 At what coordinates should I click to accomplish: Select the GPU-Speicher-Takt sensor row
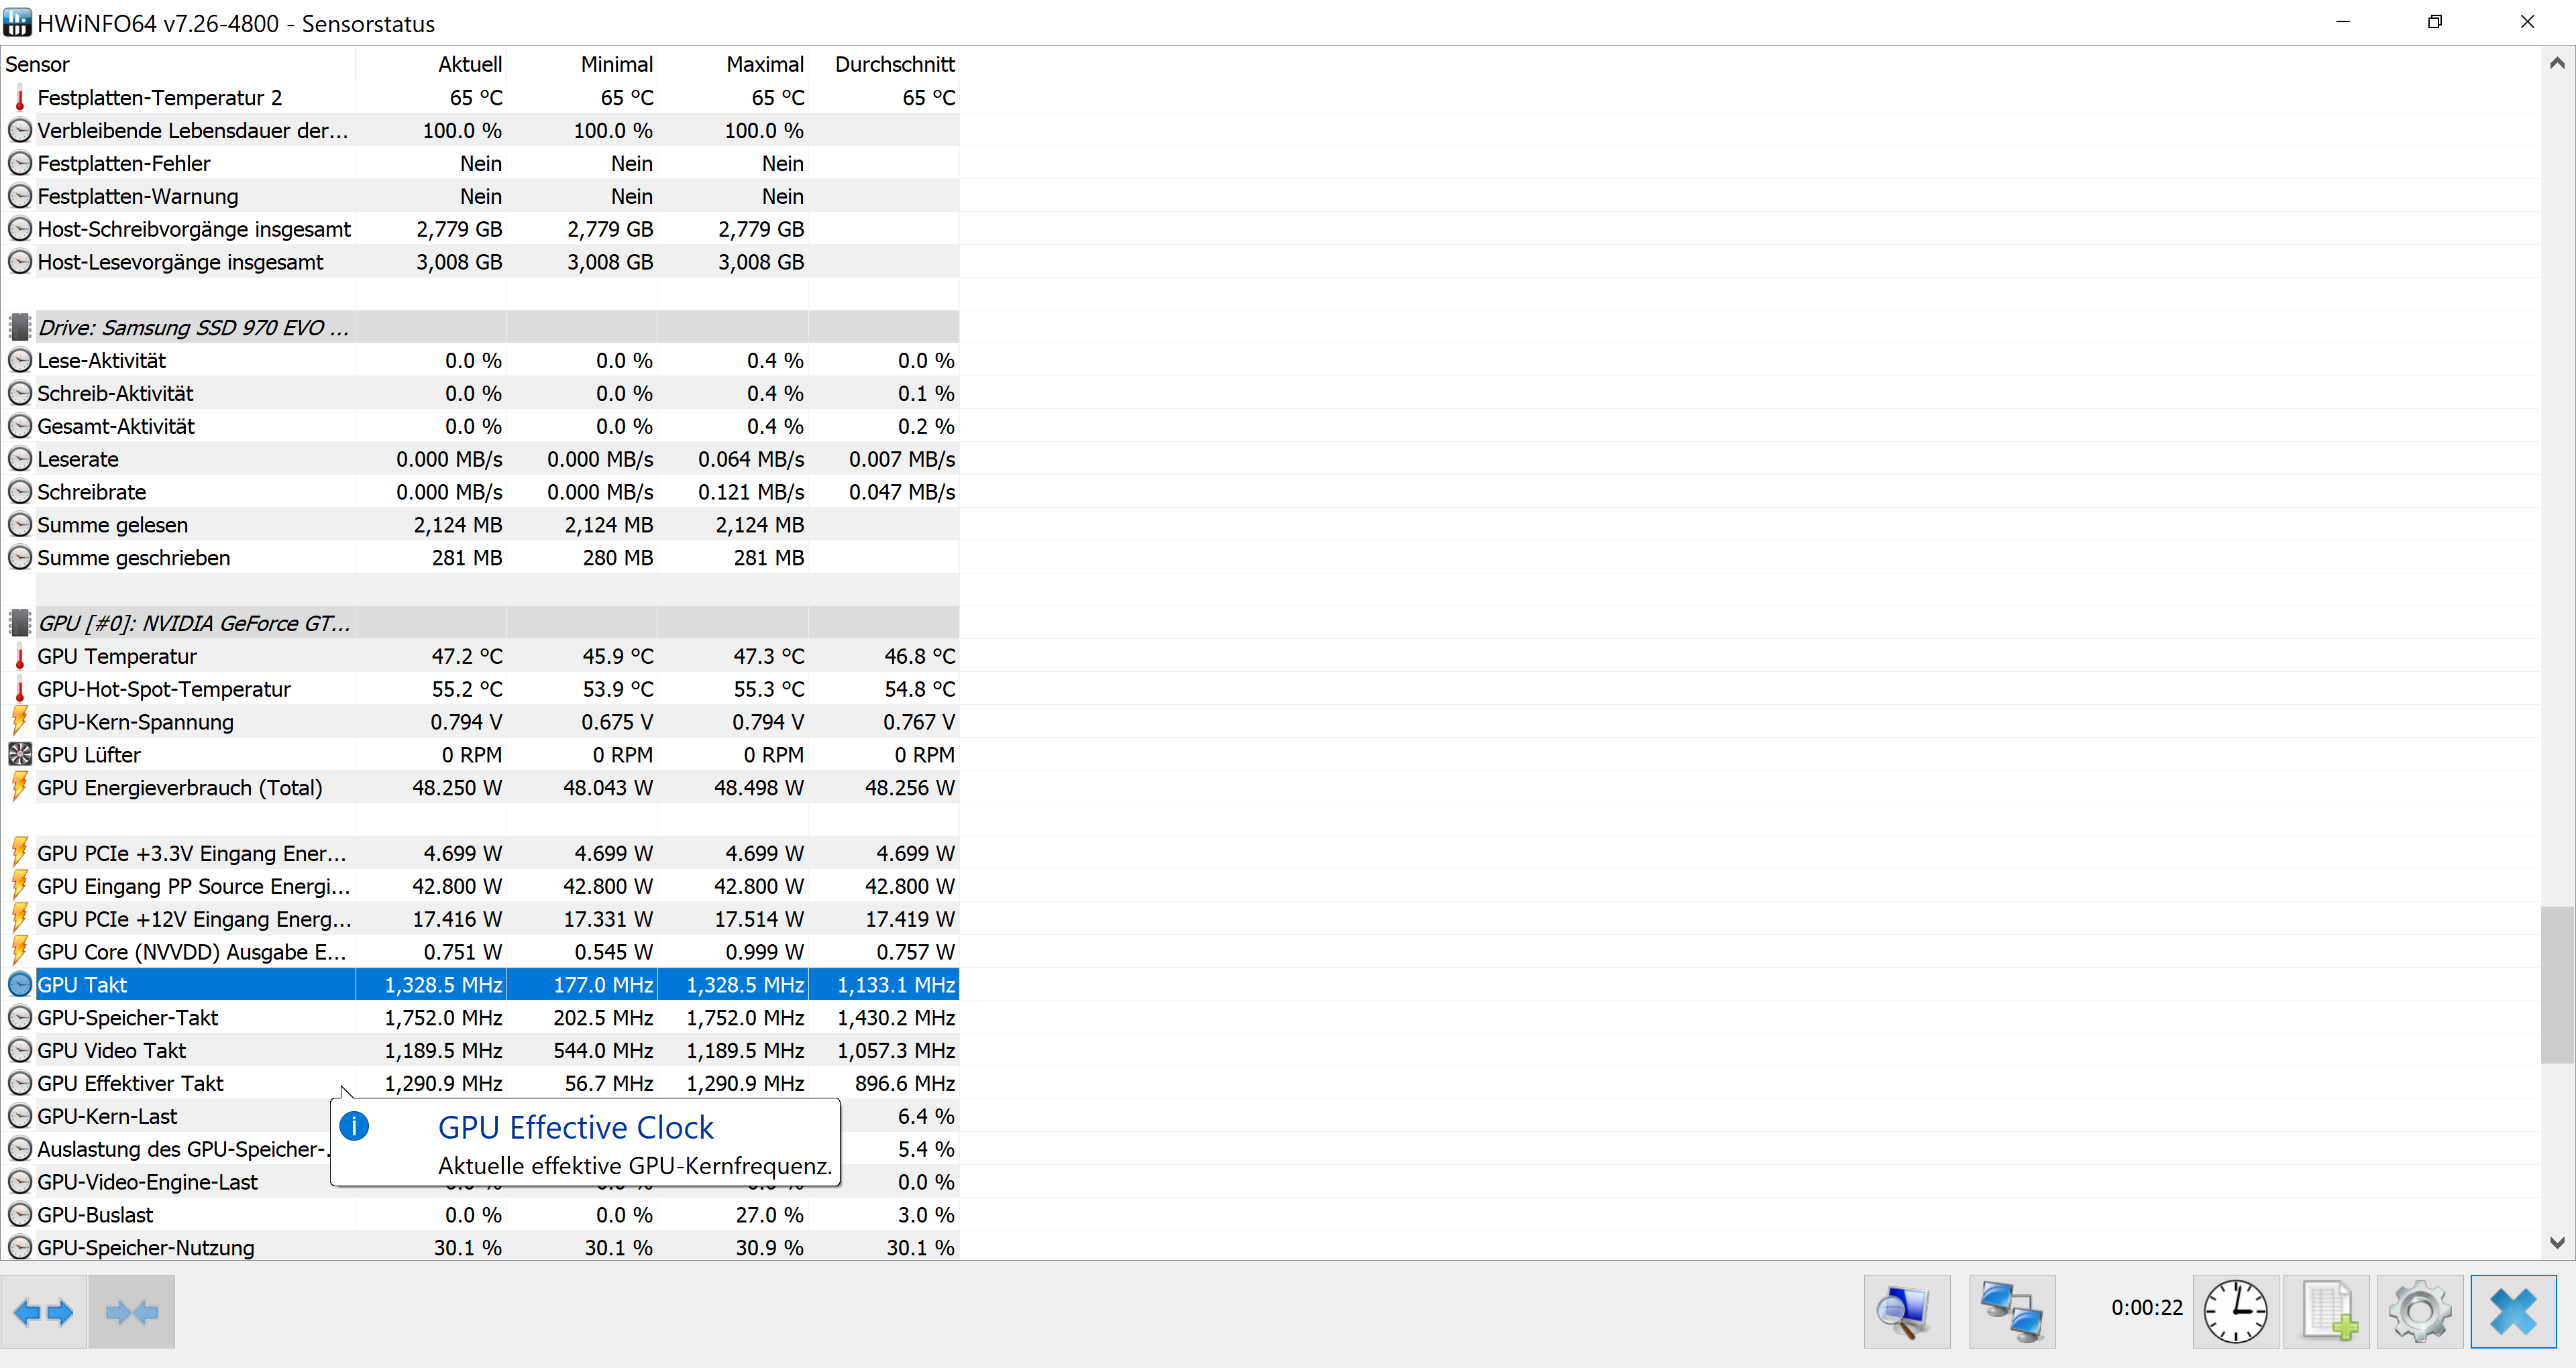[128, 1018]
